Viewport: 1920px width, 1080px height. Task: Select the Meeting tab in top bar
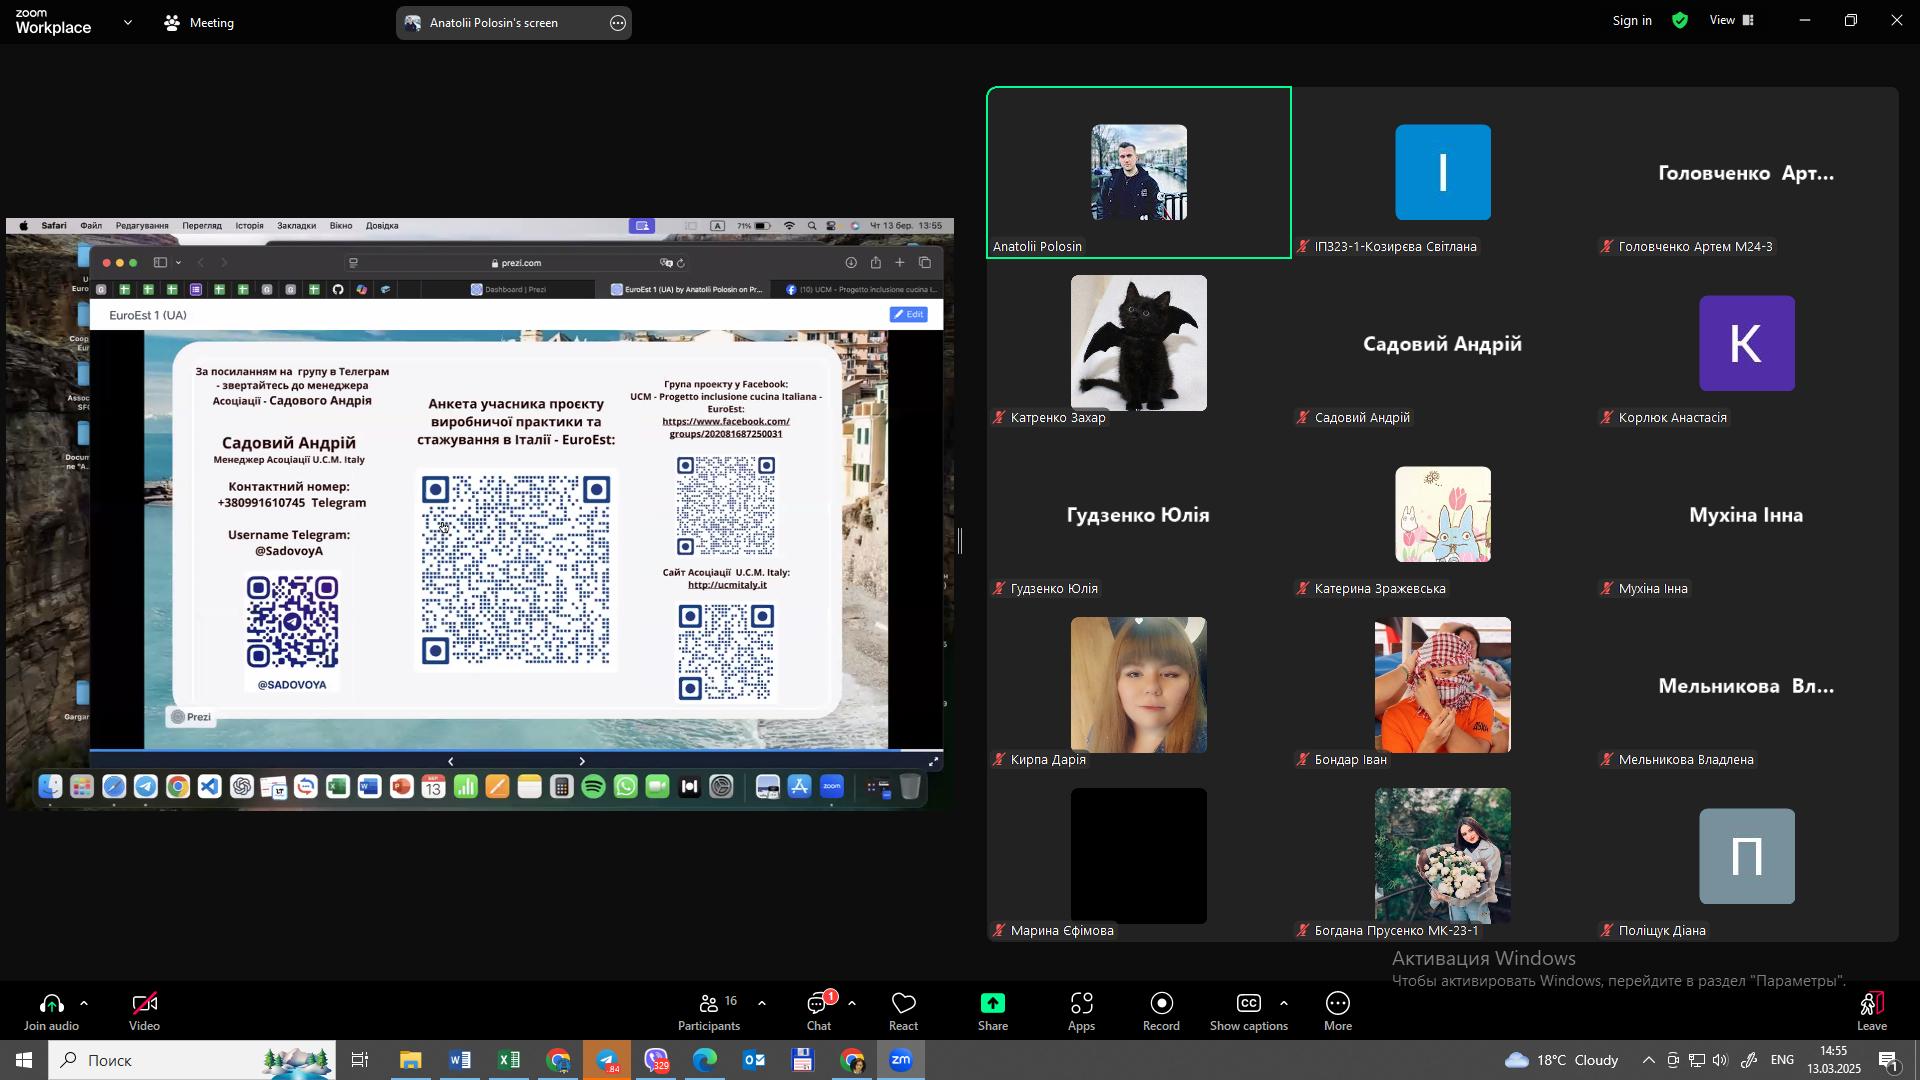[199, 22]
